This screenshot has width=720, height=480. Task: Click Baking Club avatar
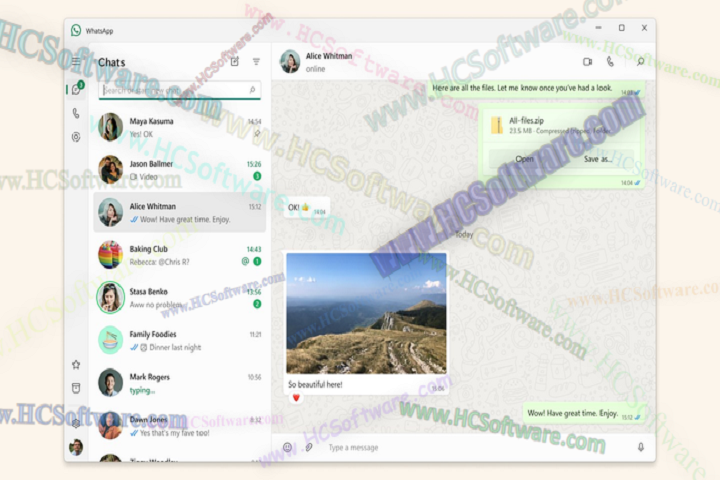pyautogui.click(x=110, y=254)
